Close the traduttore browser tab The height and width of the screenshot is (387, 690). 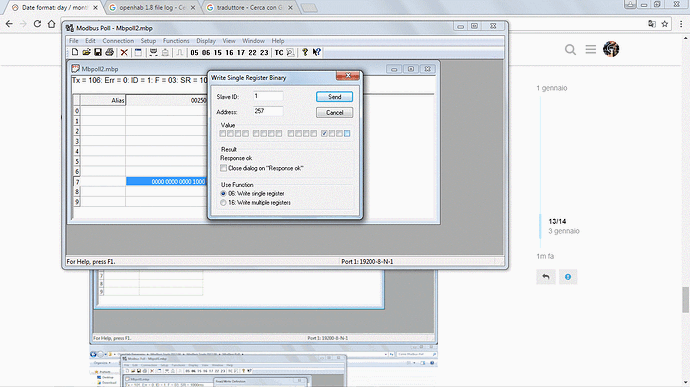coord(290,7)
